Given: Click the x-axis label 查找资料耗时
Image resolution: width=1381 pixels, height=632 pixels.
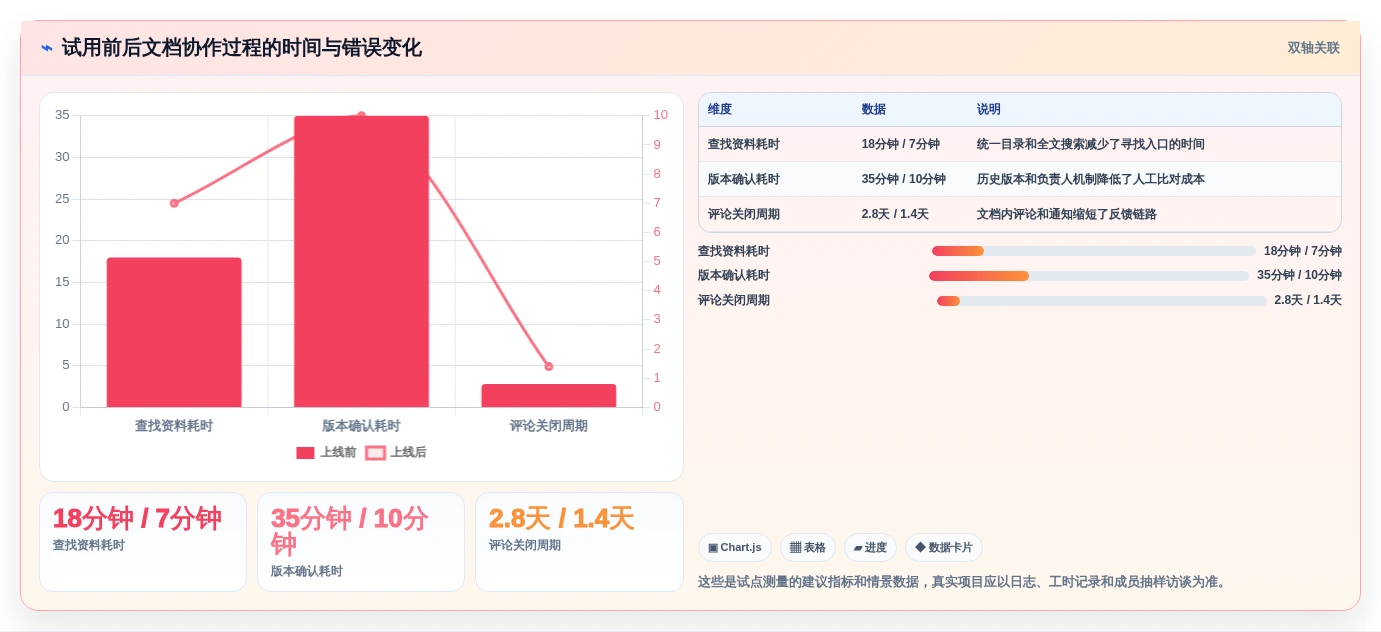Looking at the screenshot, I should coord(174,426).
